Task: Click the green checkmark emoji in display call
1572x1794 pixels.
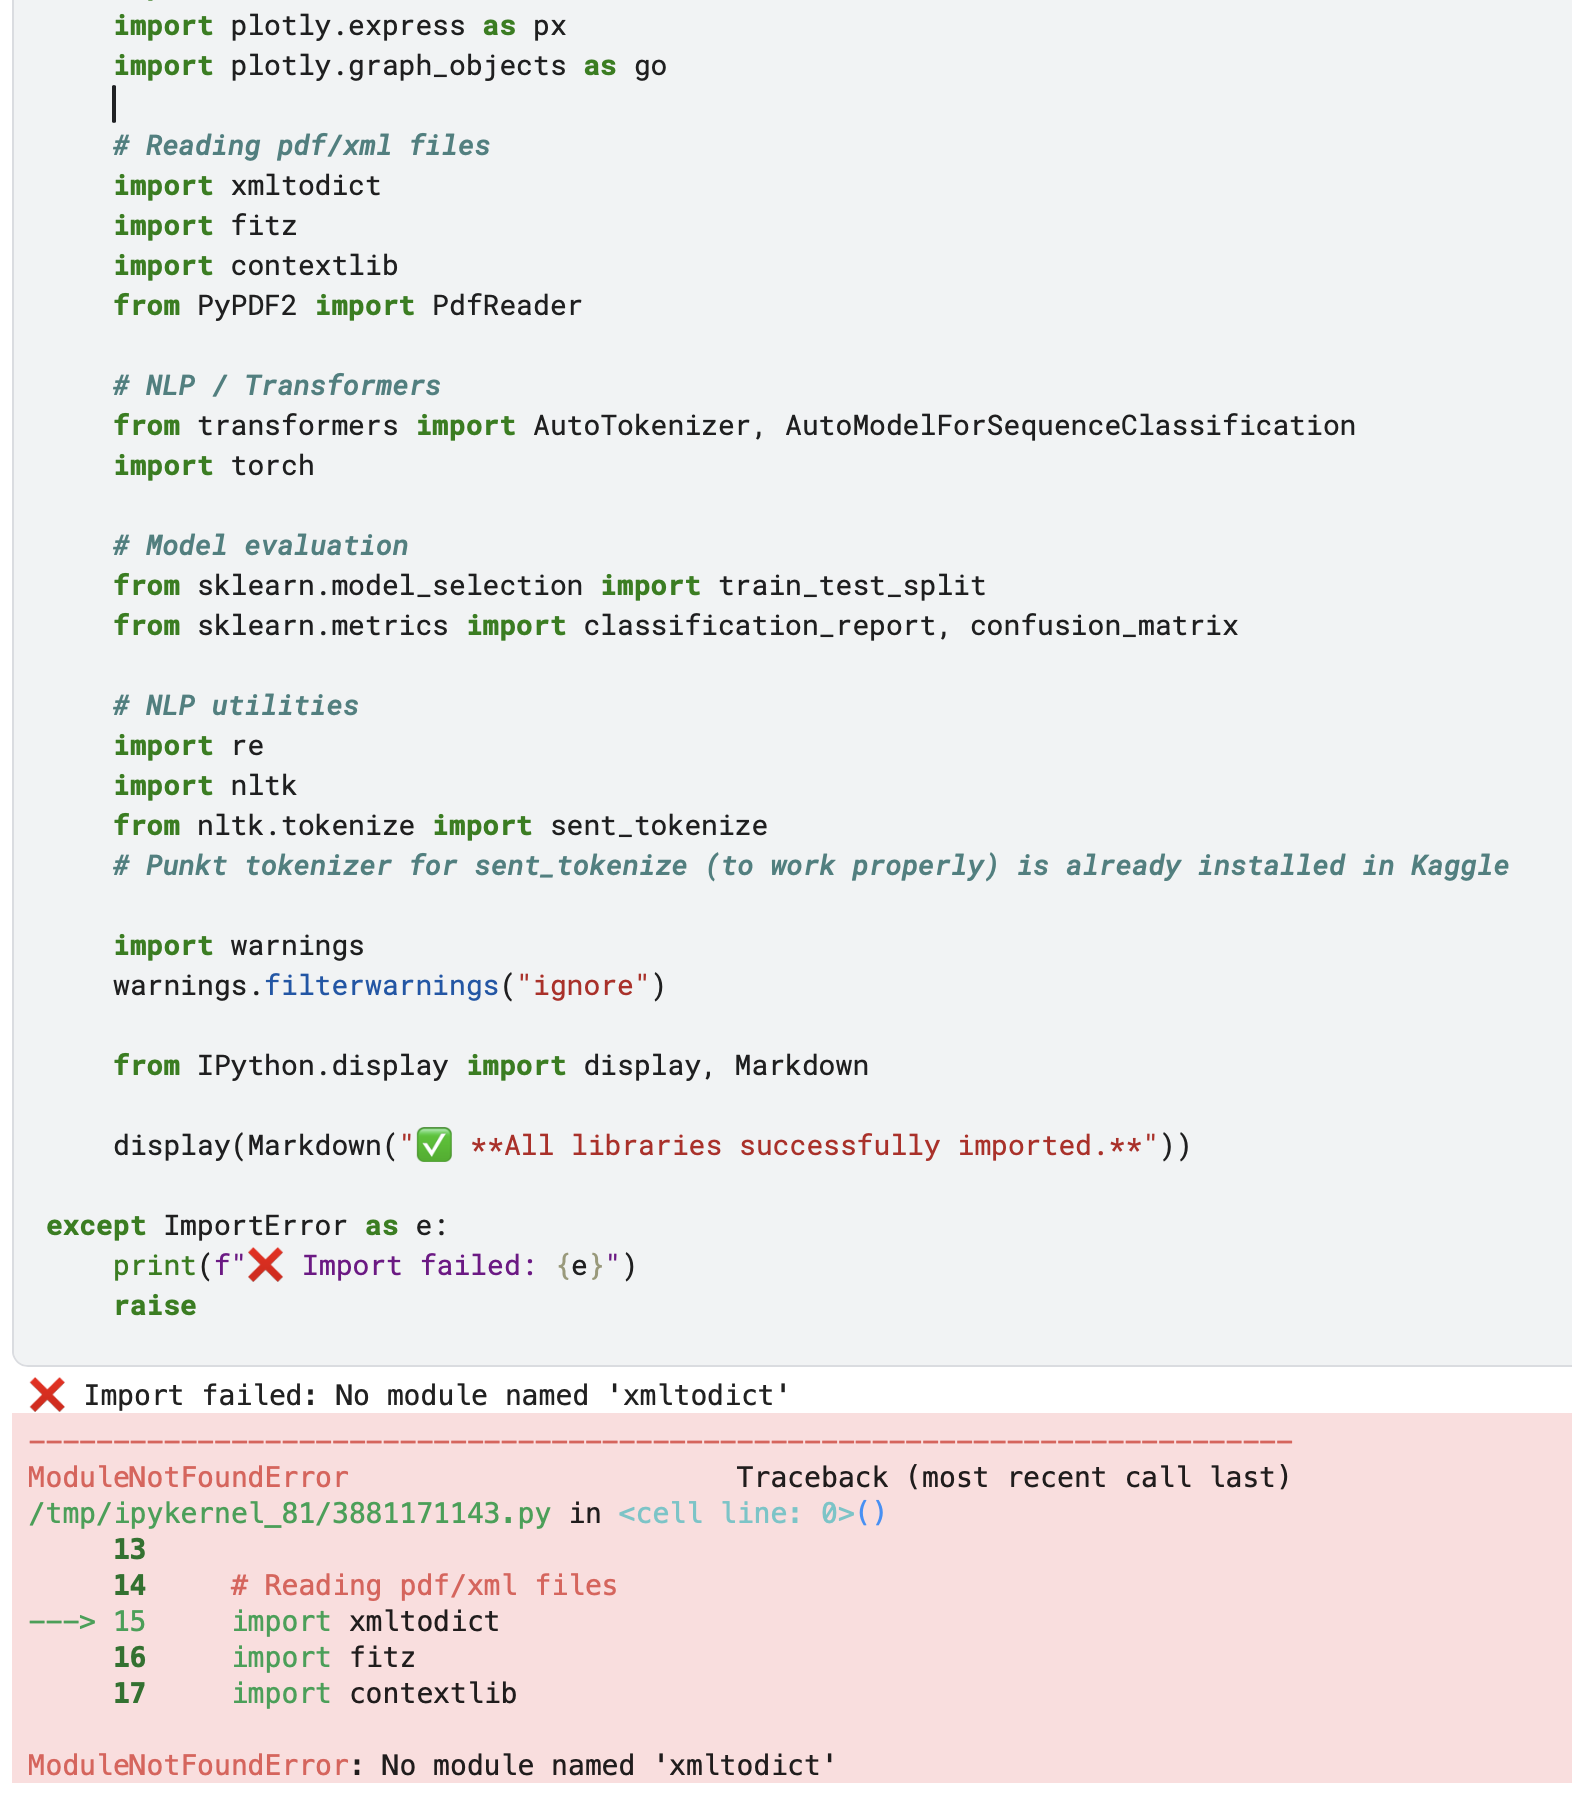Action: [x=434, y=1145]
